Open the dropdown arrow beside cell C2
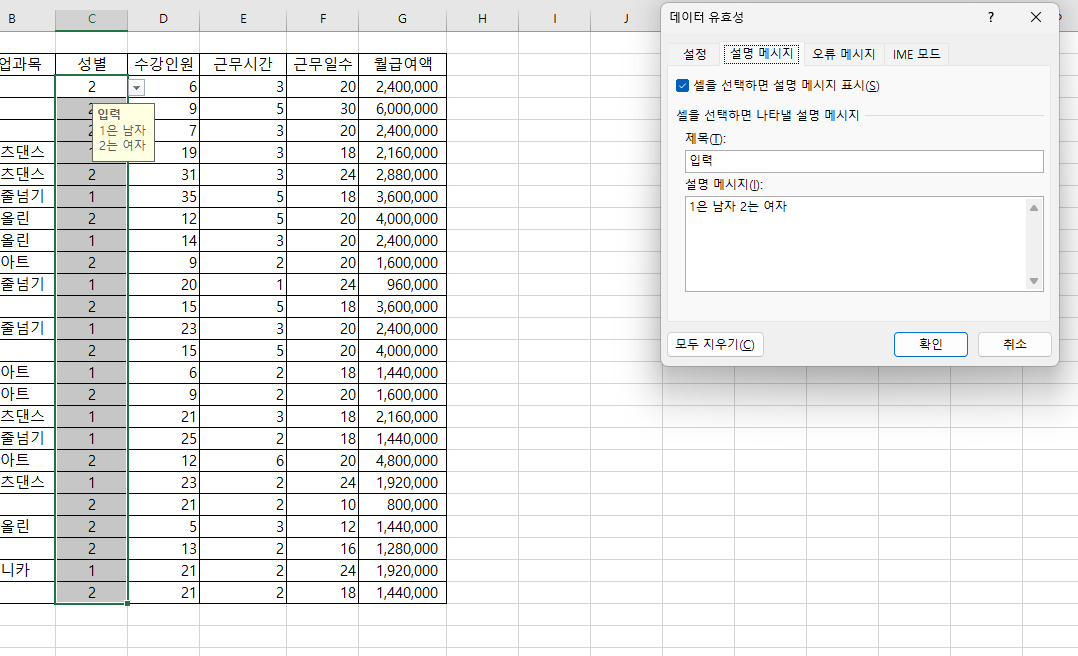This screenshot has height=656, width=1078. (x=137, y=87)
